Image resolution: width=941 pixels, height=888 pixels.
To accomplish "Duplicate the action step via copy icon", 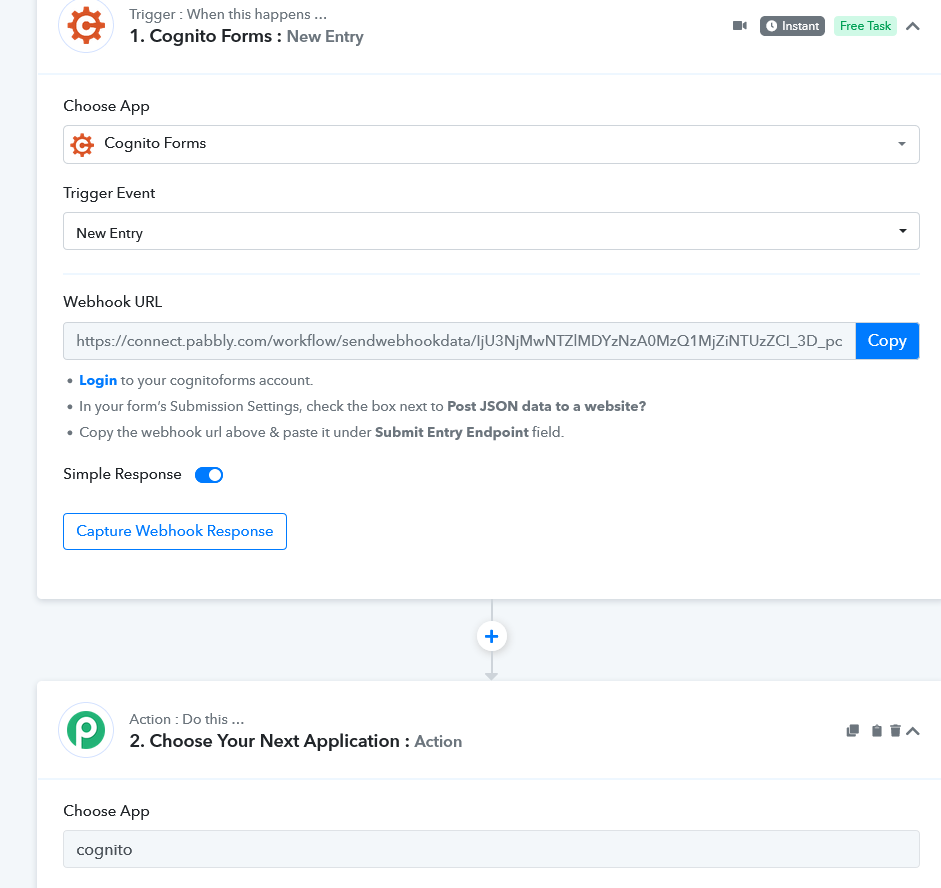I will click(853, 730).
